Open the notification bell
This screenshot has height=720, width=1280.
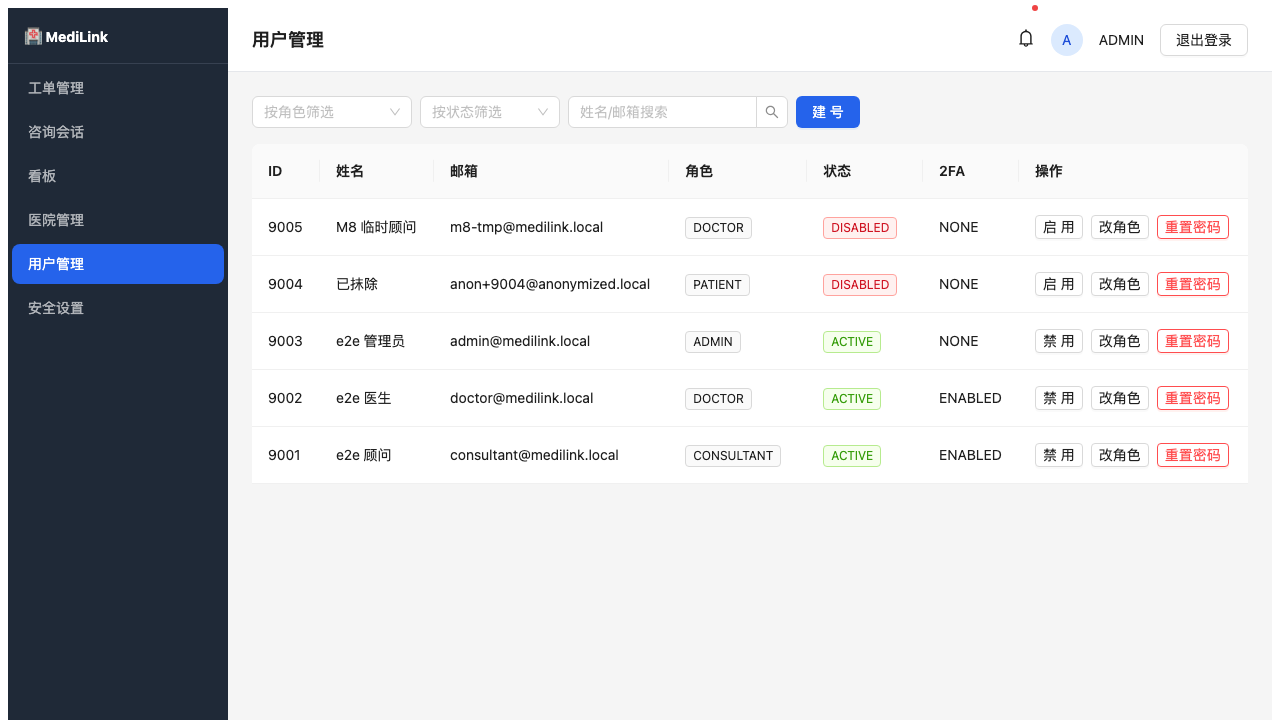[x=1026, y=39]
